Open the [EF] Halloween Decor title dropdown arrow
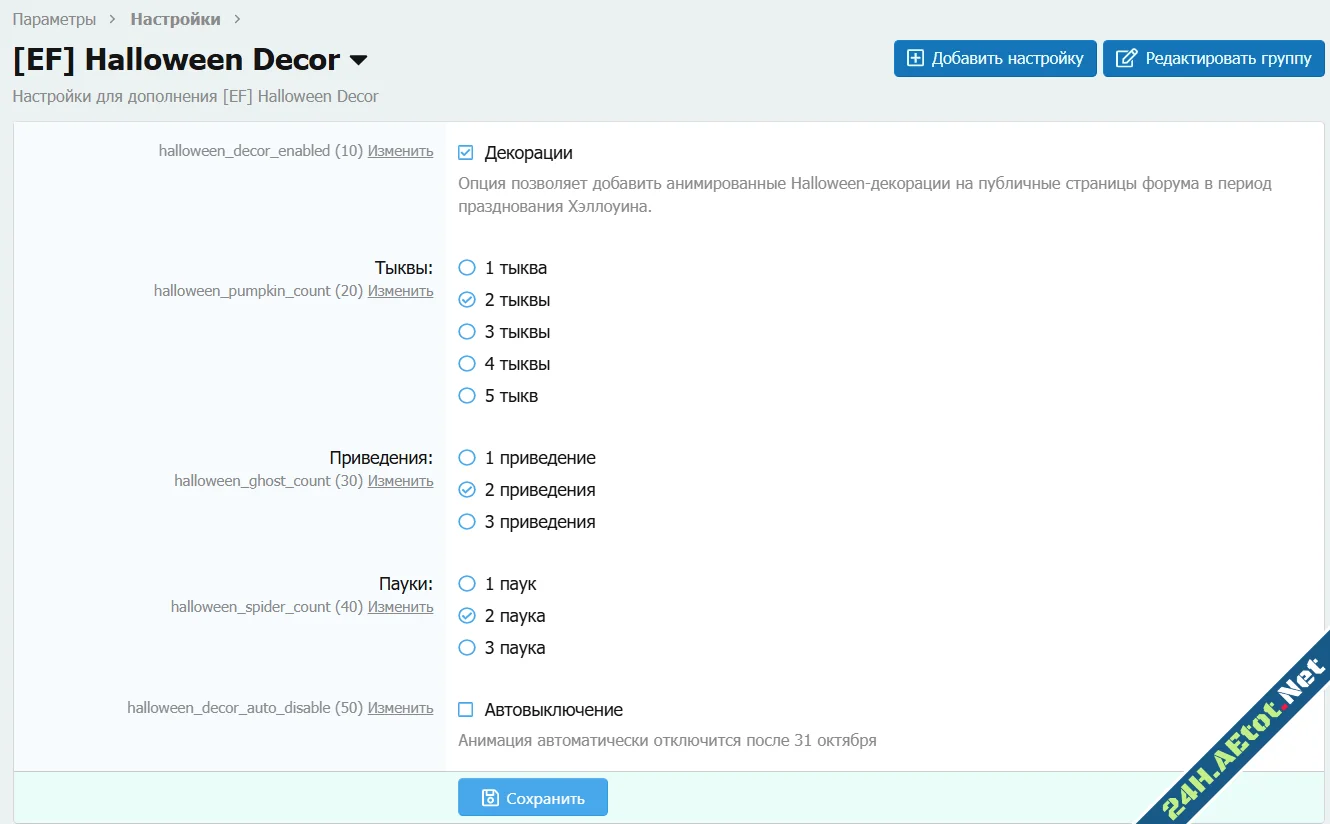1330x824 pixels. point(358,61)
